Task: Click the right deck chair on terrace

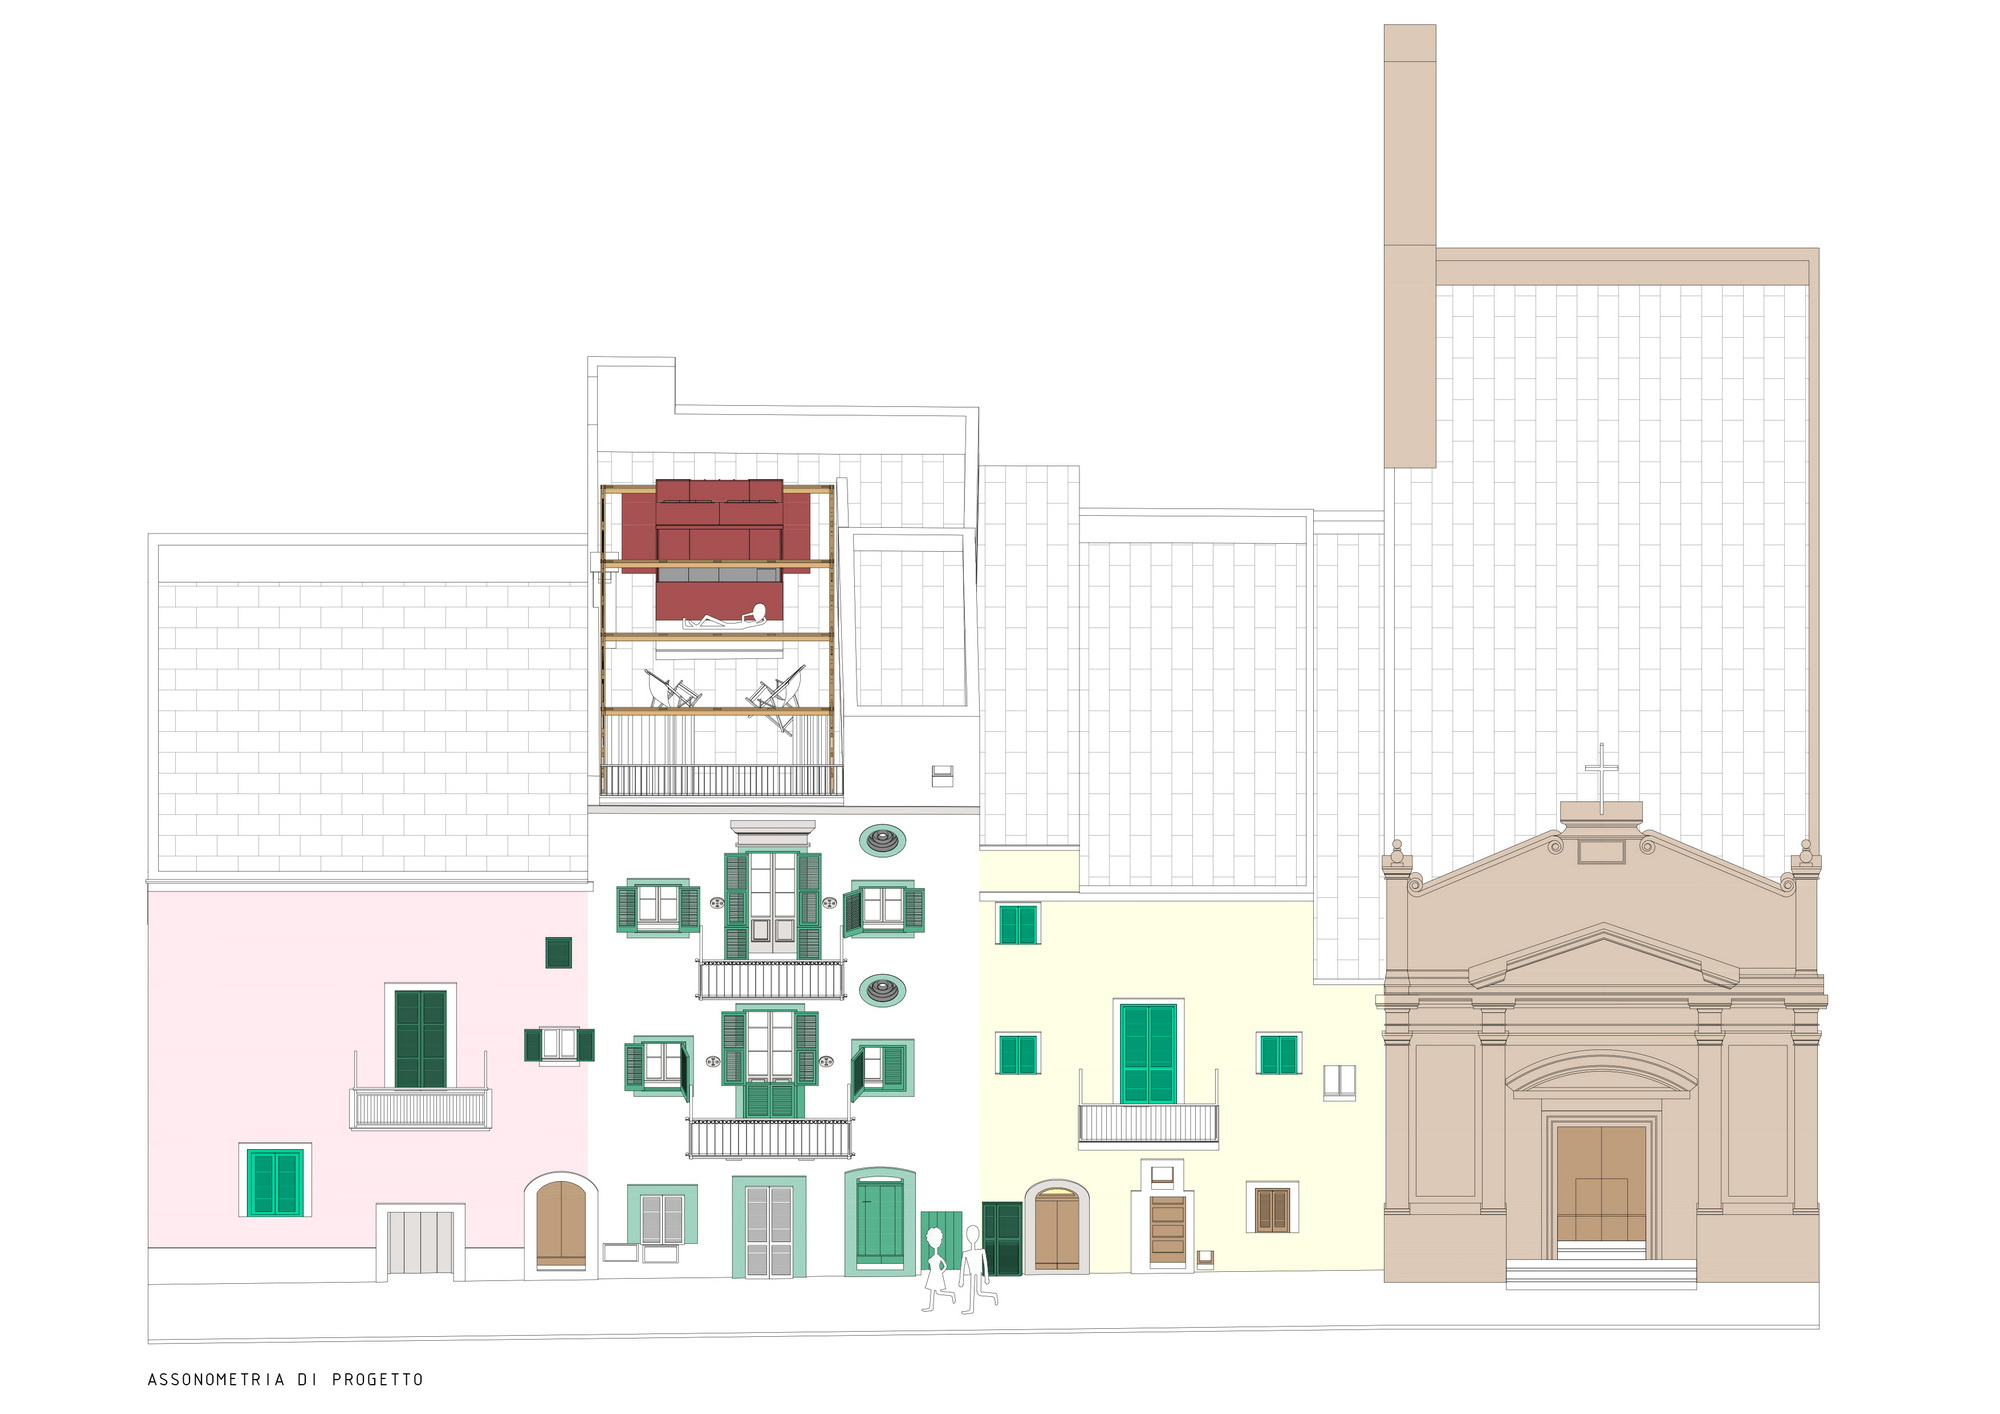Action: point(777,695)
